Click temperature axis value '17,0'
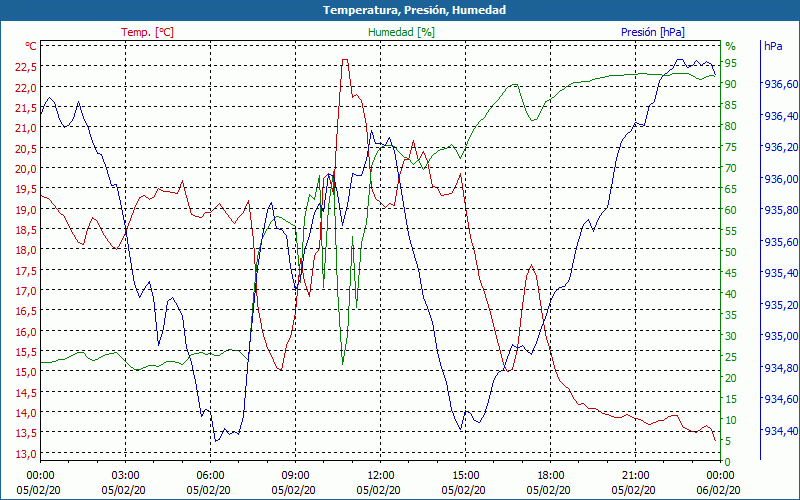This screenshot has width=800, height=500. [27, 290]
